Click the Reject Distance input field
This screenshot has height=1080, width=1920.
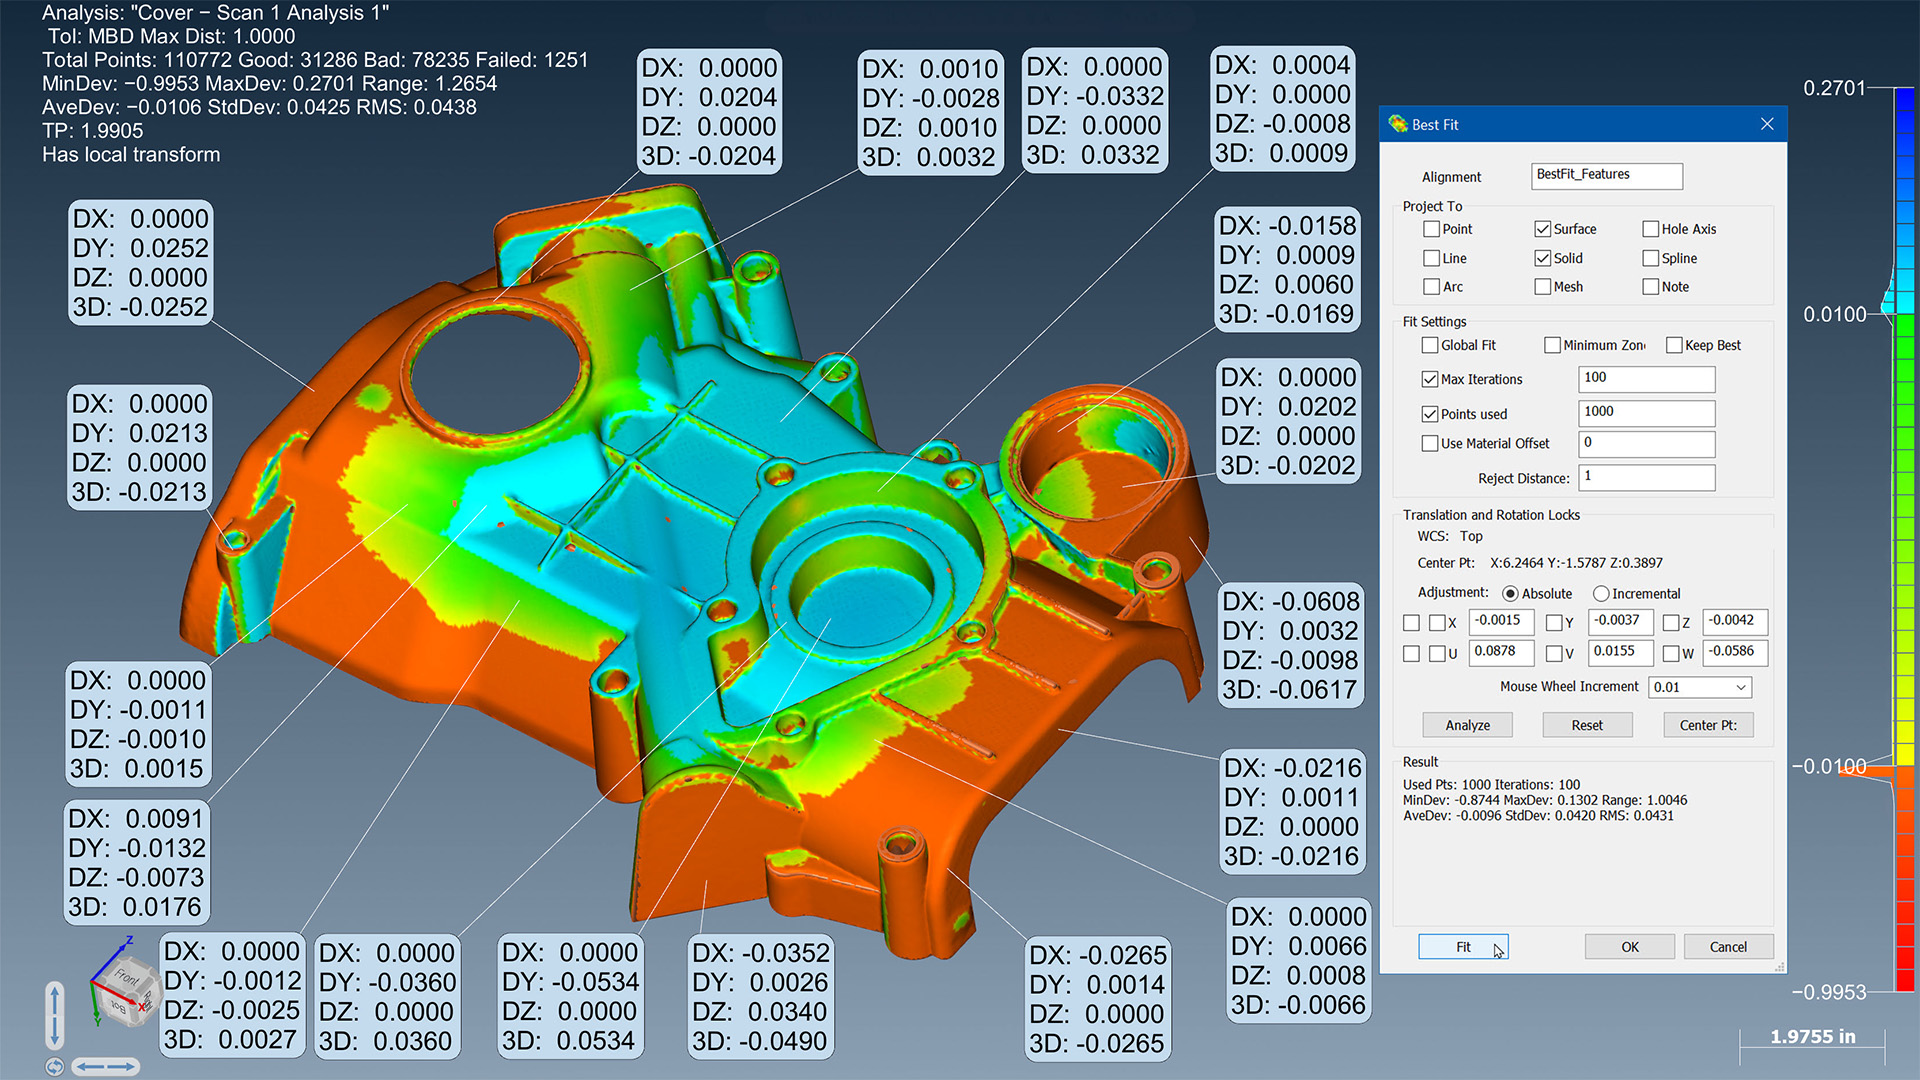coord(1647,477)
